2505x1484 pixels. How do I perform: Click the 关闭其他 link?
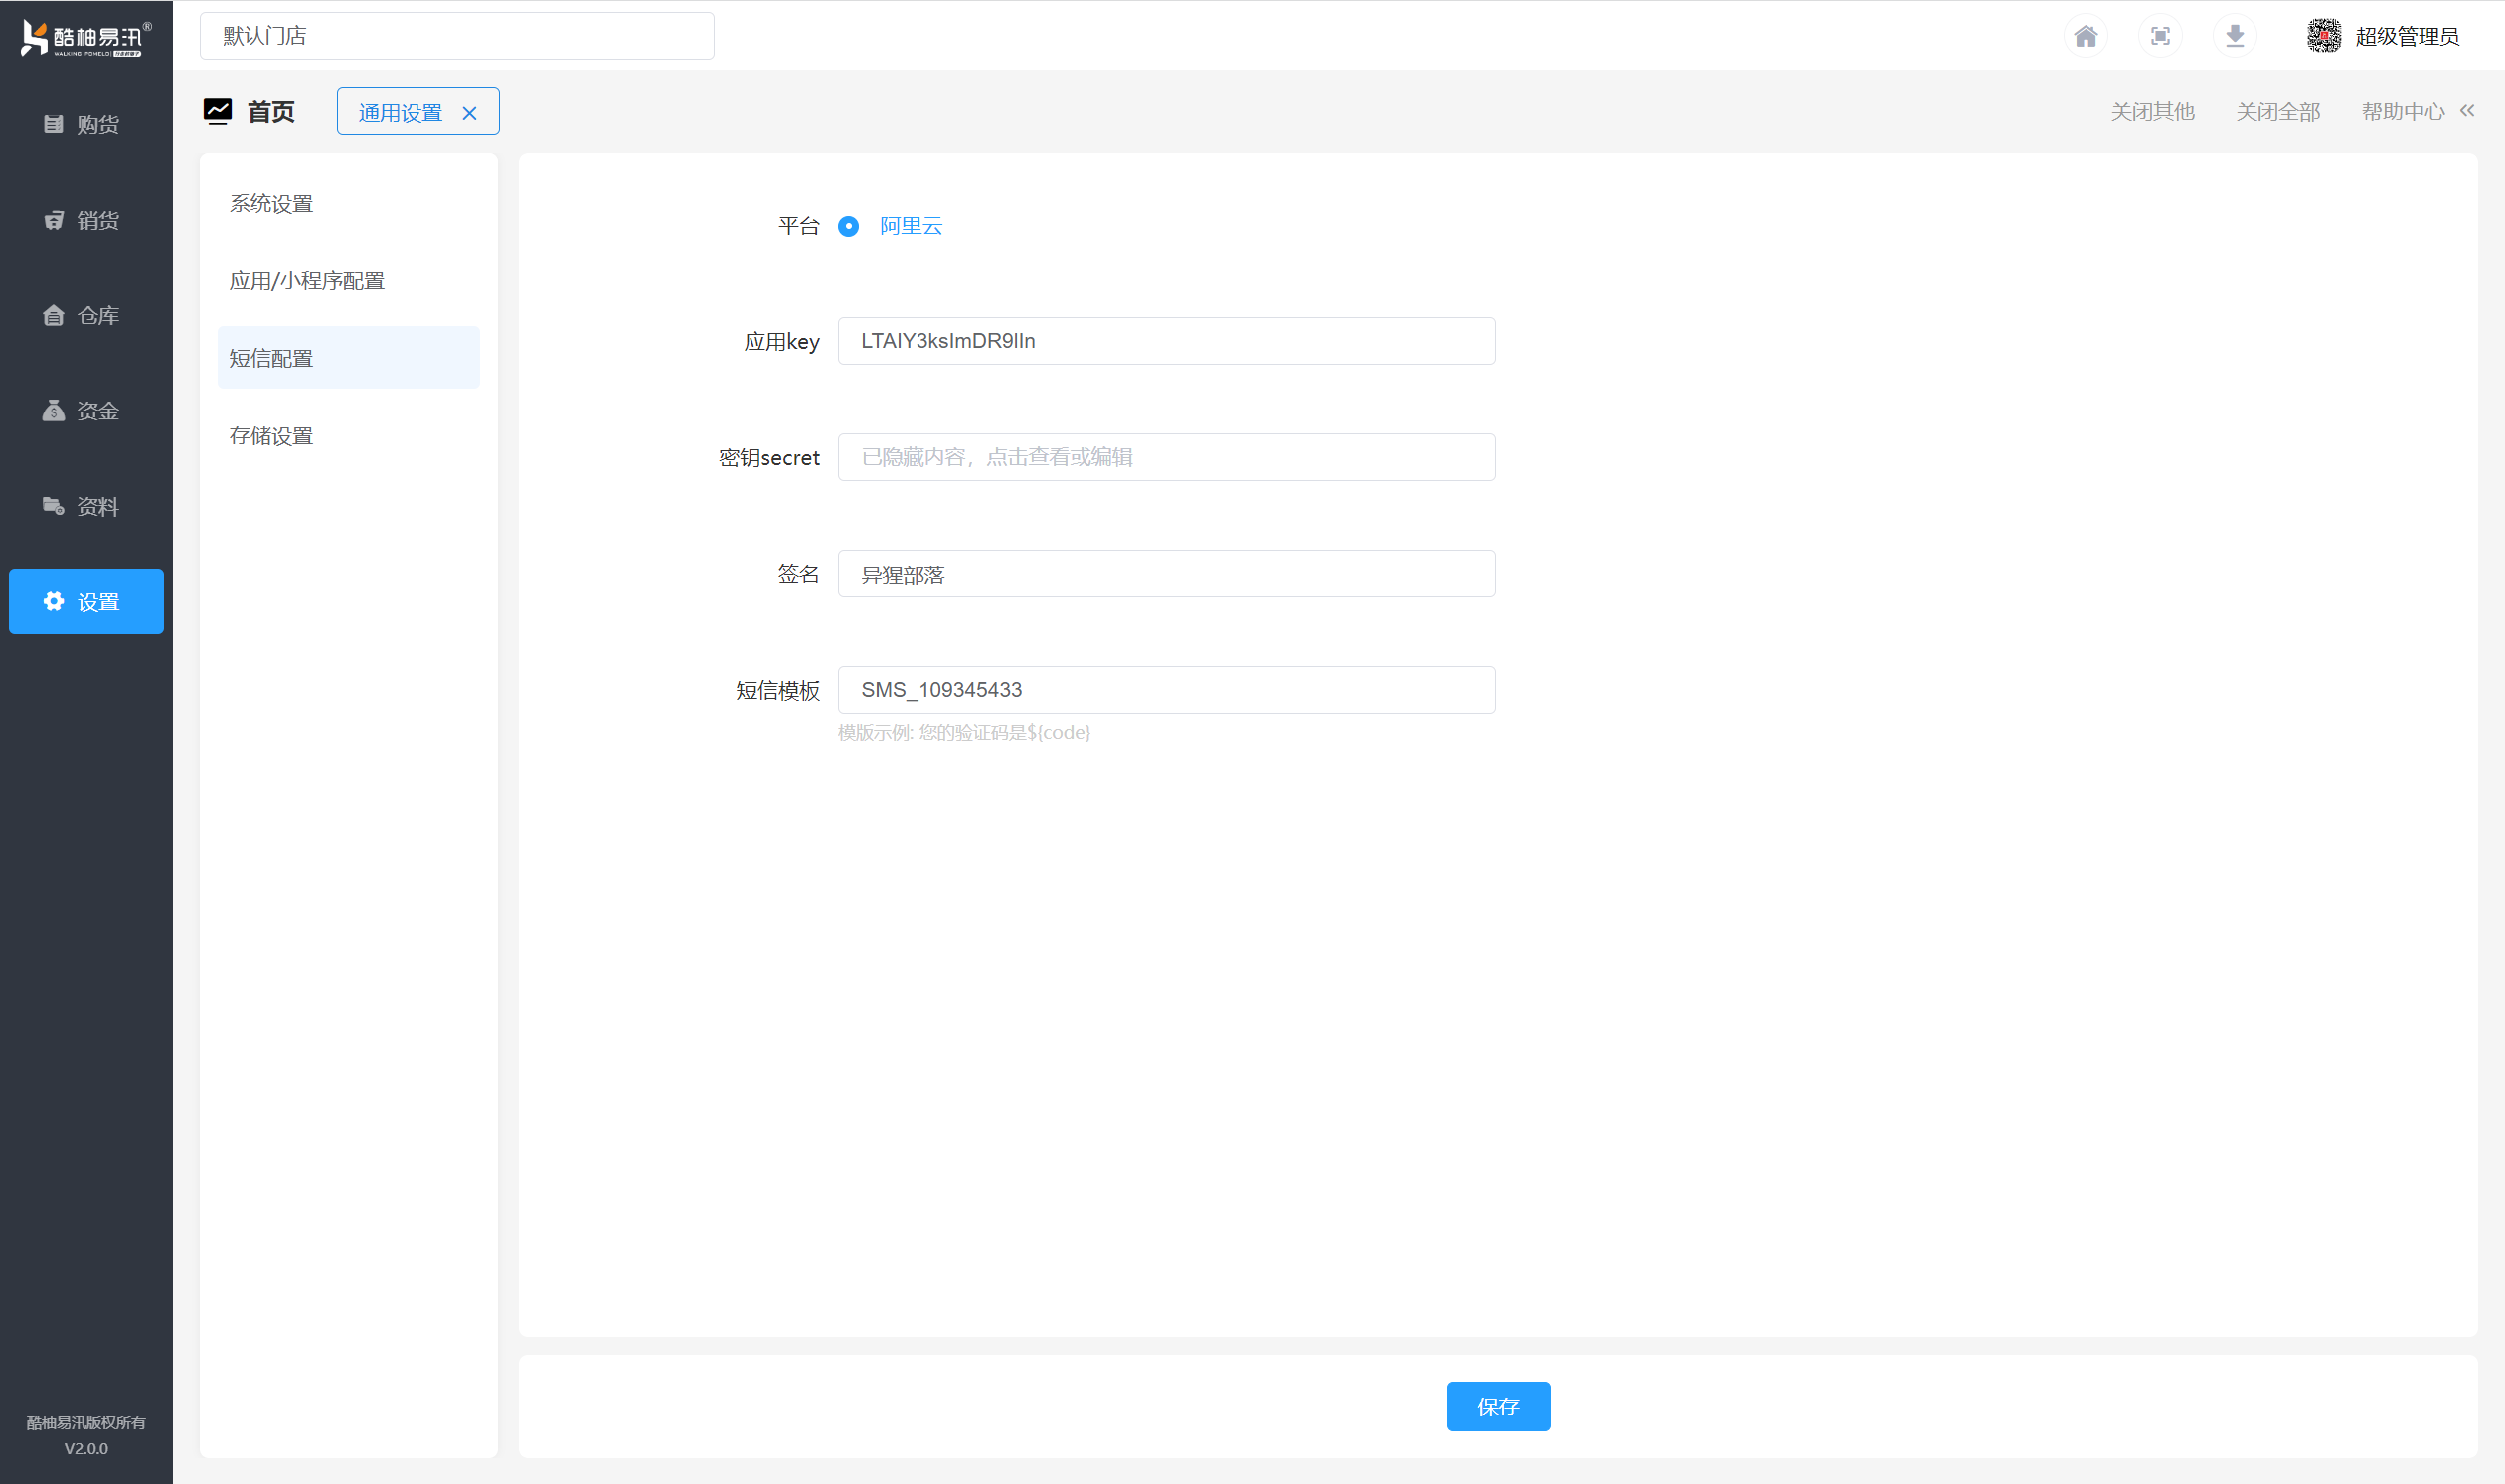click(x=2152, y=112)
